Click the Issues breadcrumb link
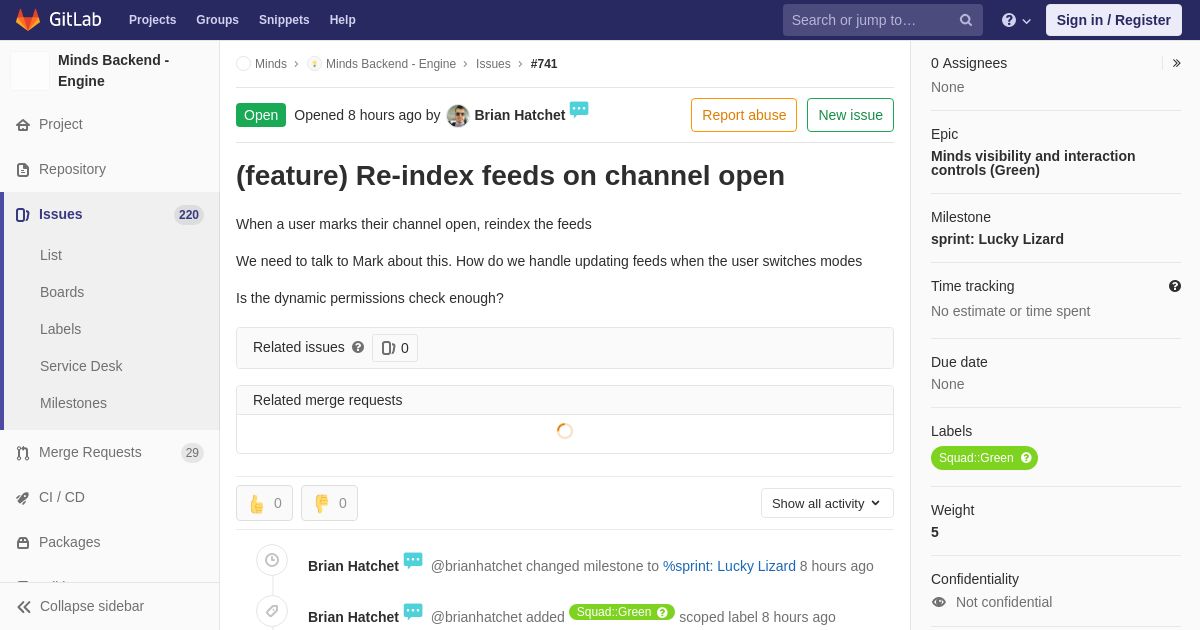 493,64
